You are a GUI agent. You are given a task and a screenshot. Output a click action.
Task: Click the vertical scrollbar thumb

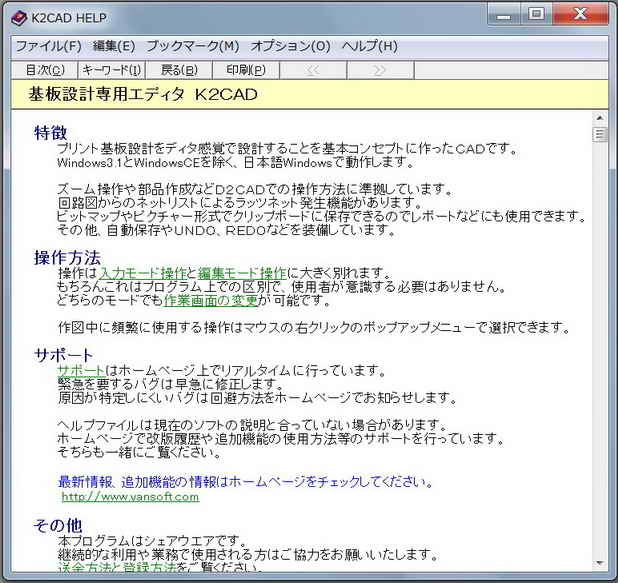tap(599, 135)
